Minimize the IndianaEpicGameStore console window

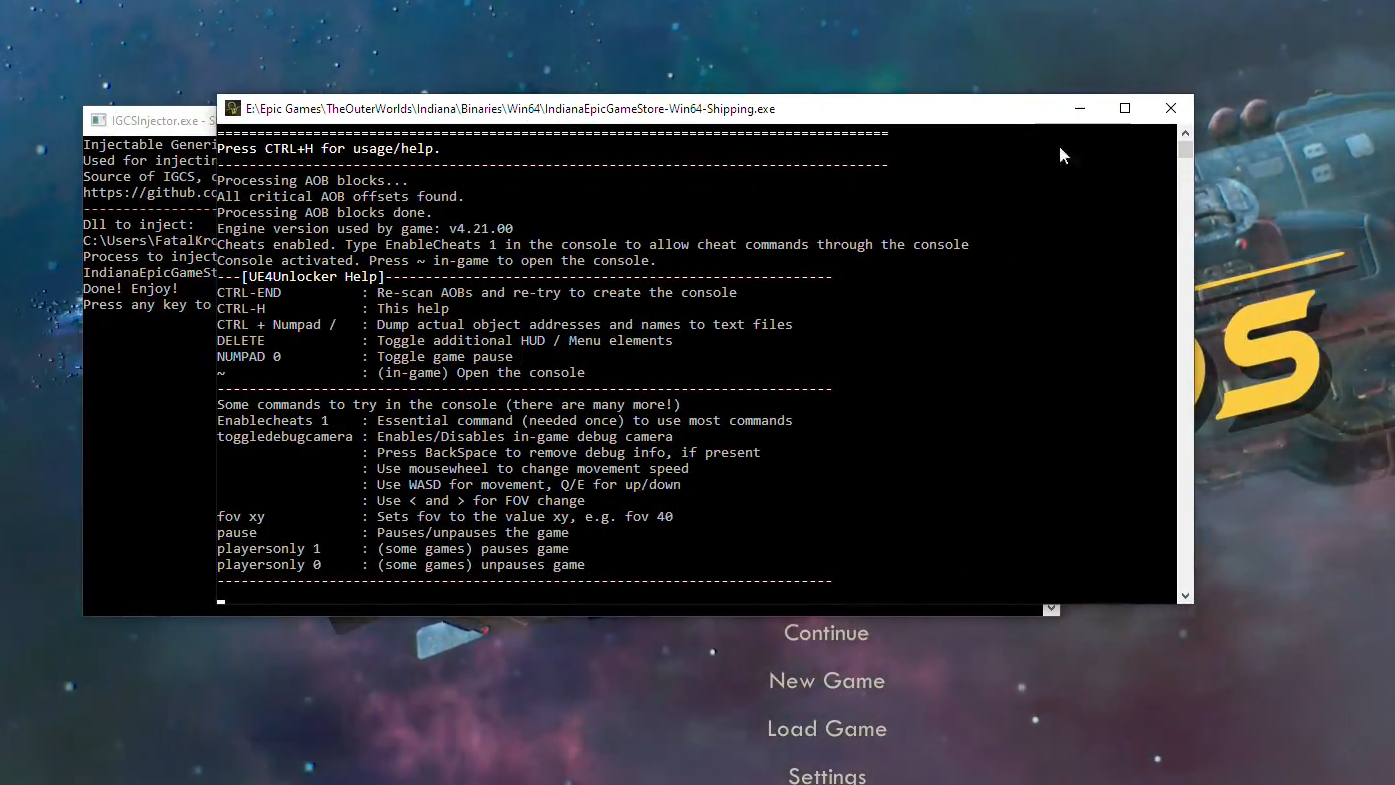tap(1080, 109)
